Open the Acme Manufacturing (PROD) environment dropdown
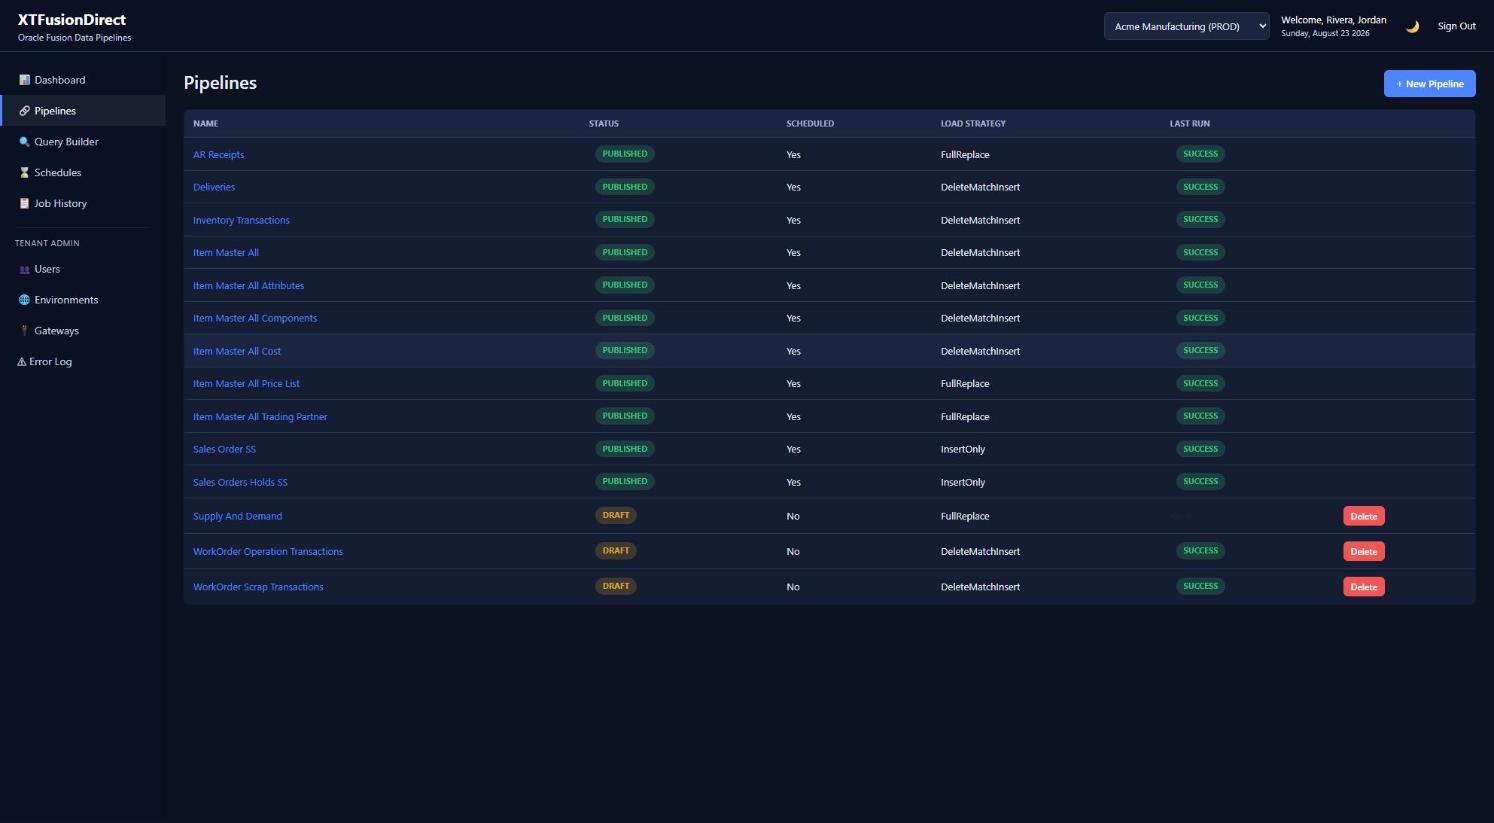The image size is (1494, 823). click(1187, 27)
